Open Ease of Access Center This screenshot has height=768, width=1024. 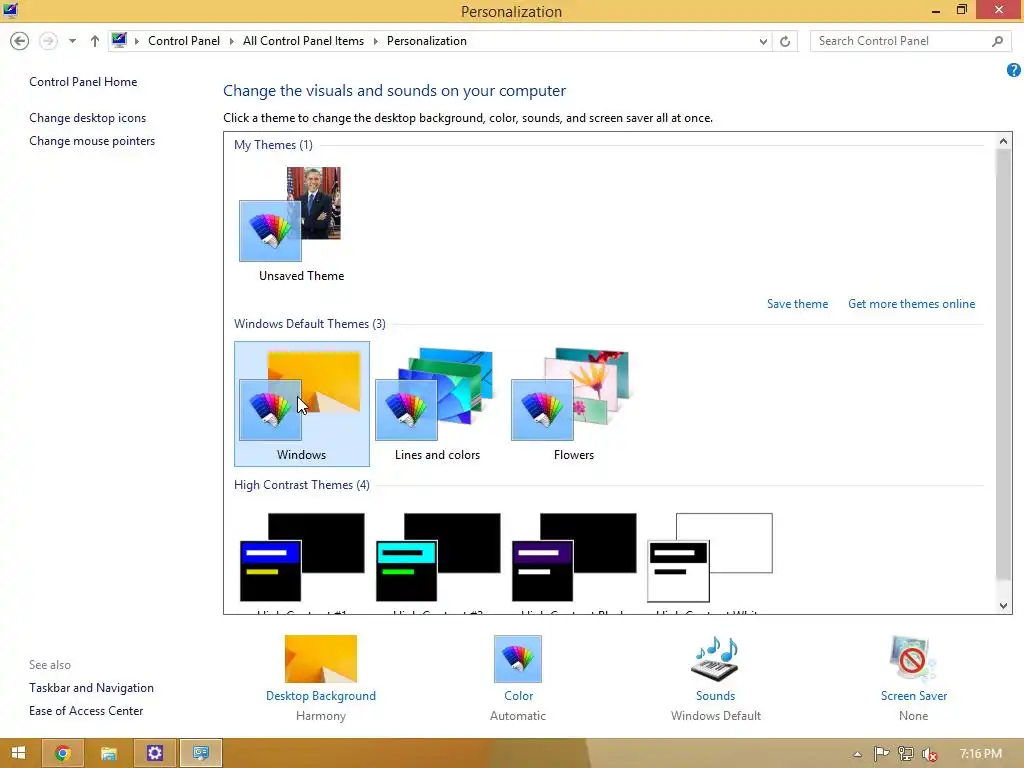pos(86,711)
